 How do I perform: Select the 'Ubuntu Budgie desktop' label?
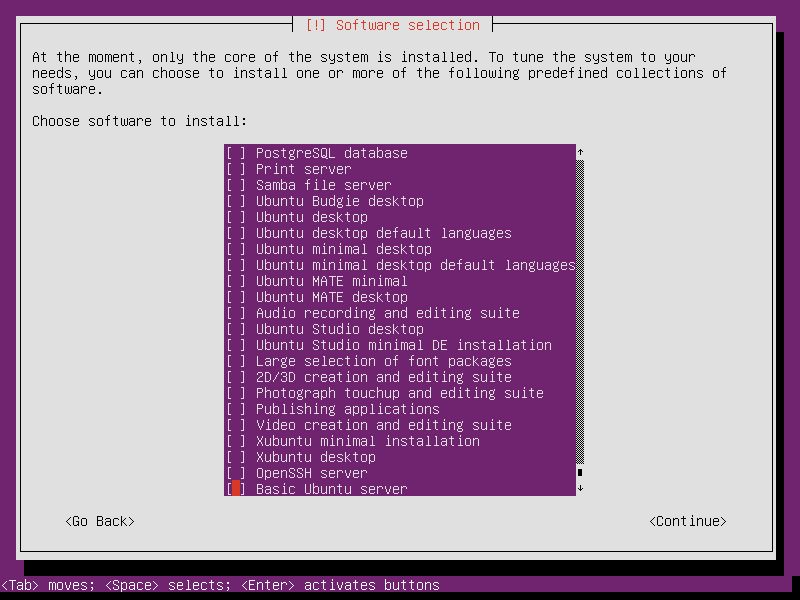[340, 201]
